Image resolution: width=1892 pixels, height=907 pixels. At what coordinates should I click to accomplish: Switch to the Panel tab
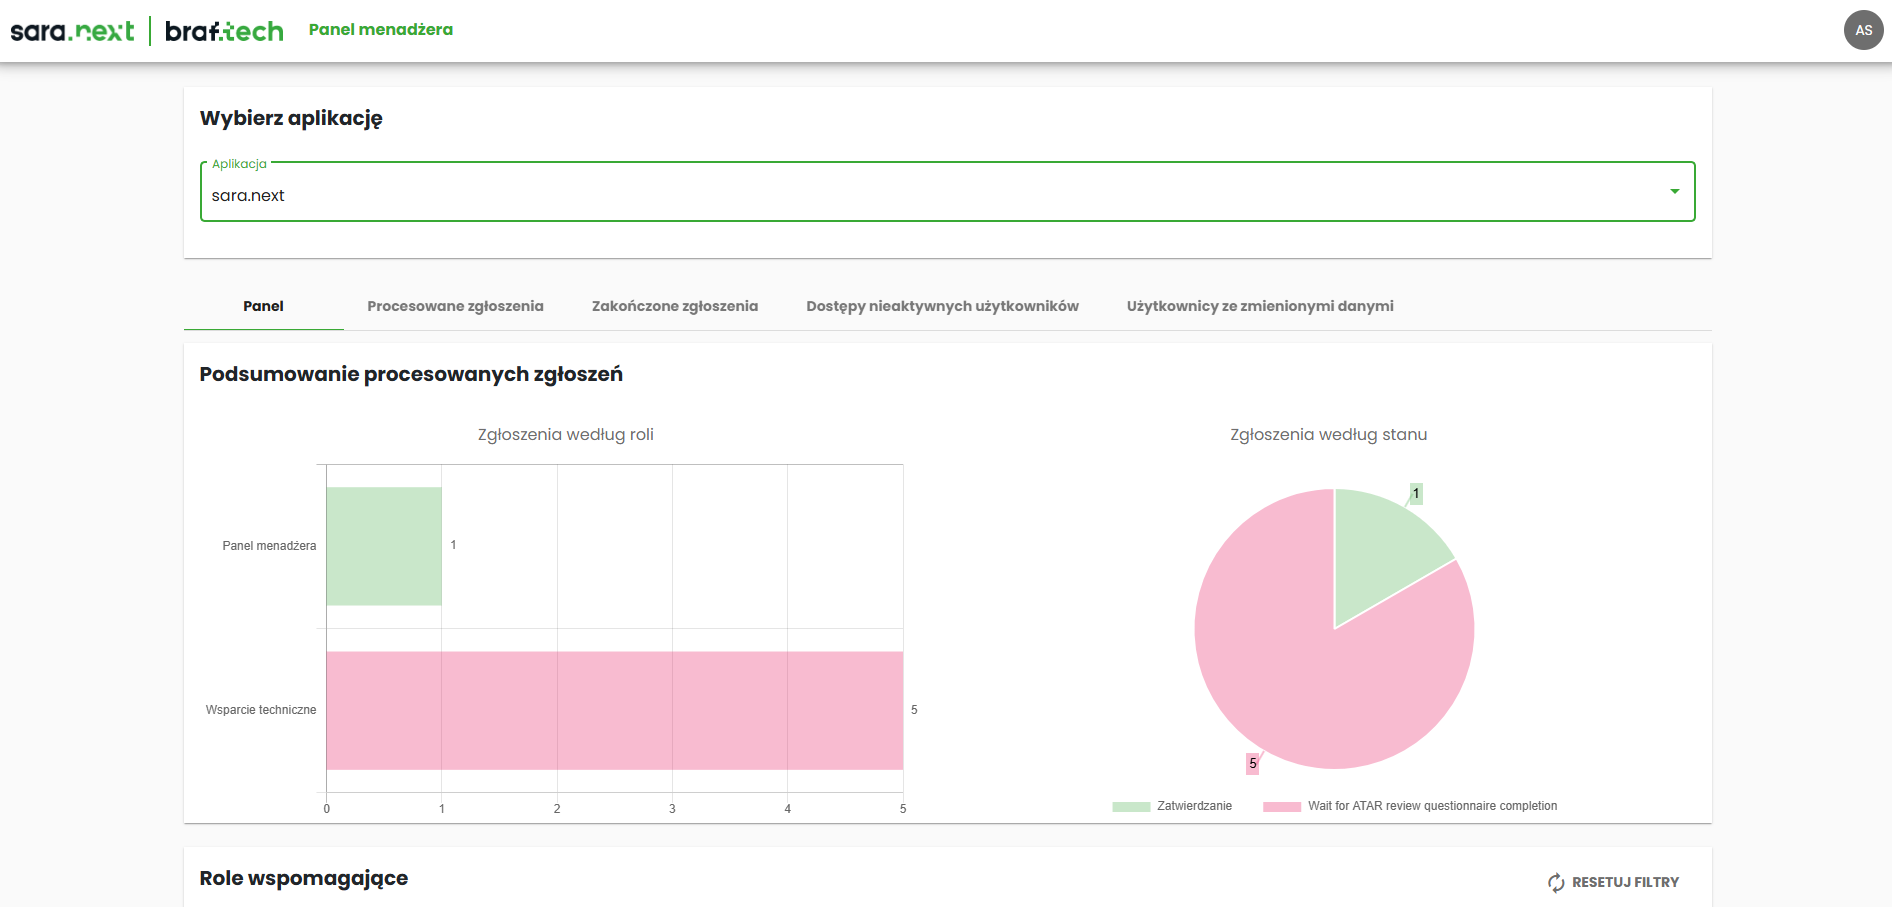(263, 306)
